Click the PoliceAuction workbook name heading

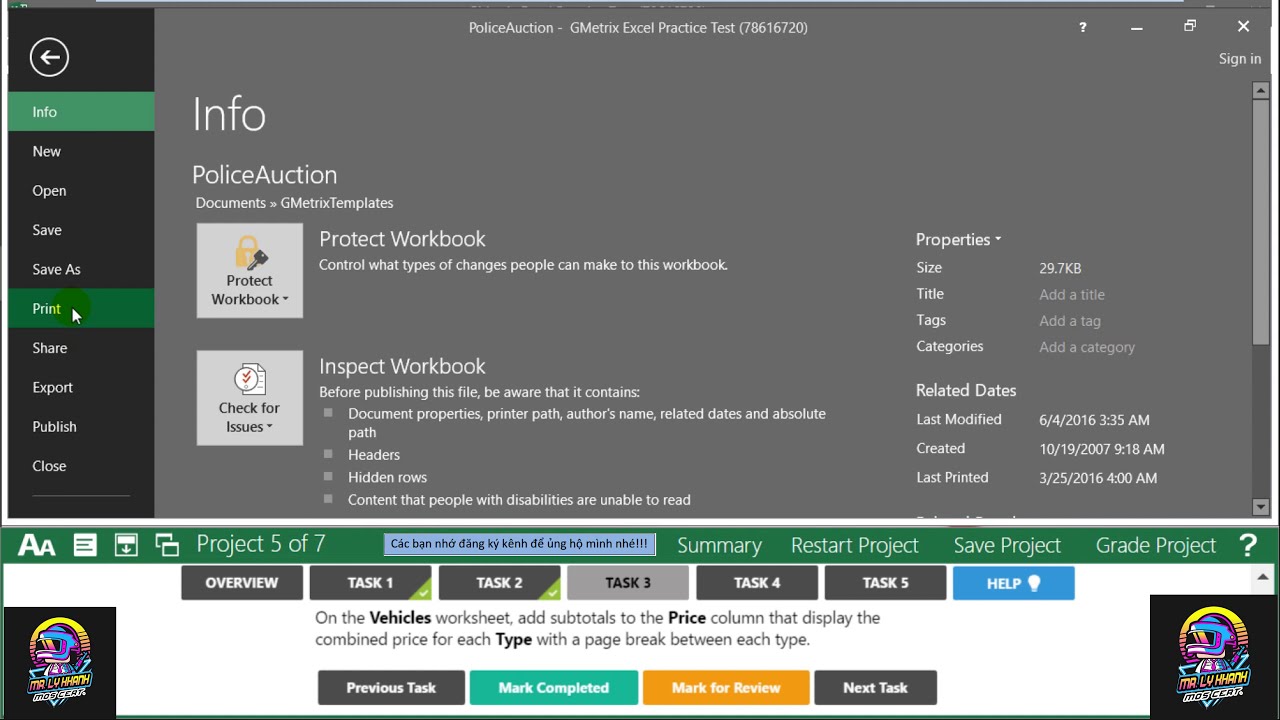coord(264,175)
